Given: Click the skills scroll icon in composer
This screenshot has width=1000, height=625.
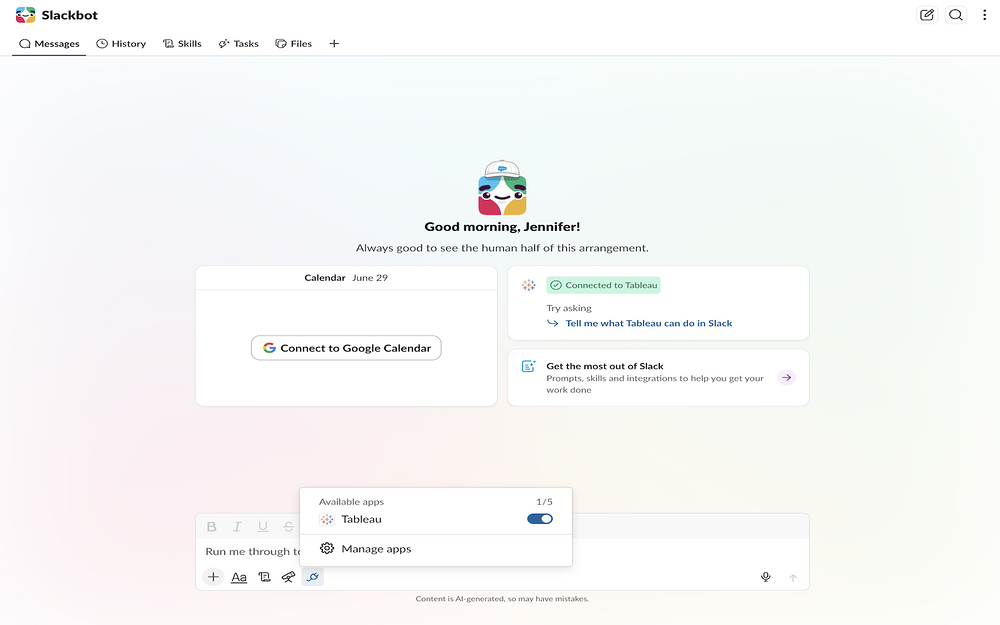Looking at the screenshot, I should pyautogui.click(x=264, y=577).
